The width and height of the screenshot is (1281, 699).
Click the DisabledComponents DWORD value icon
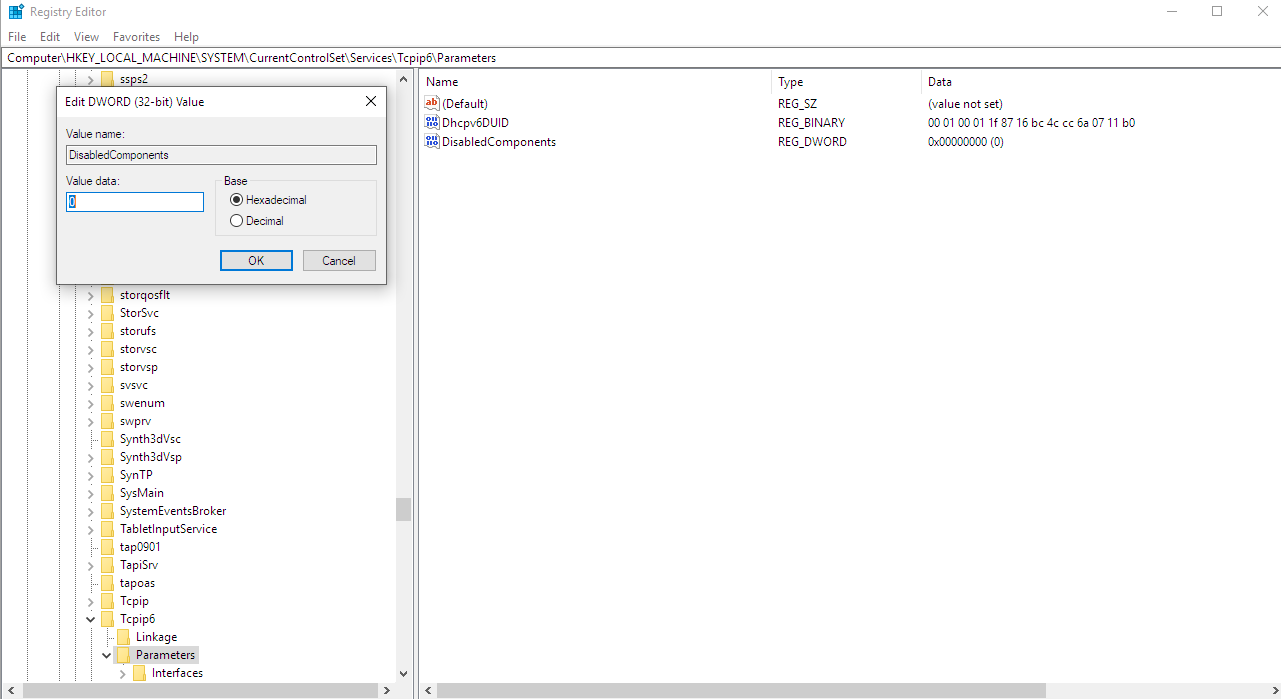432,142
